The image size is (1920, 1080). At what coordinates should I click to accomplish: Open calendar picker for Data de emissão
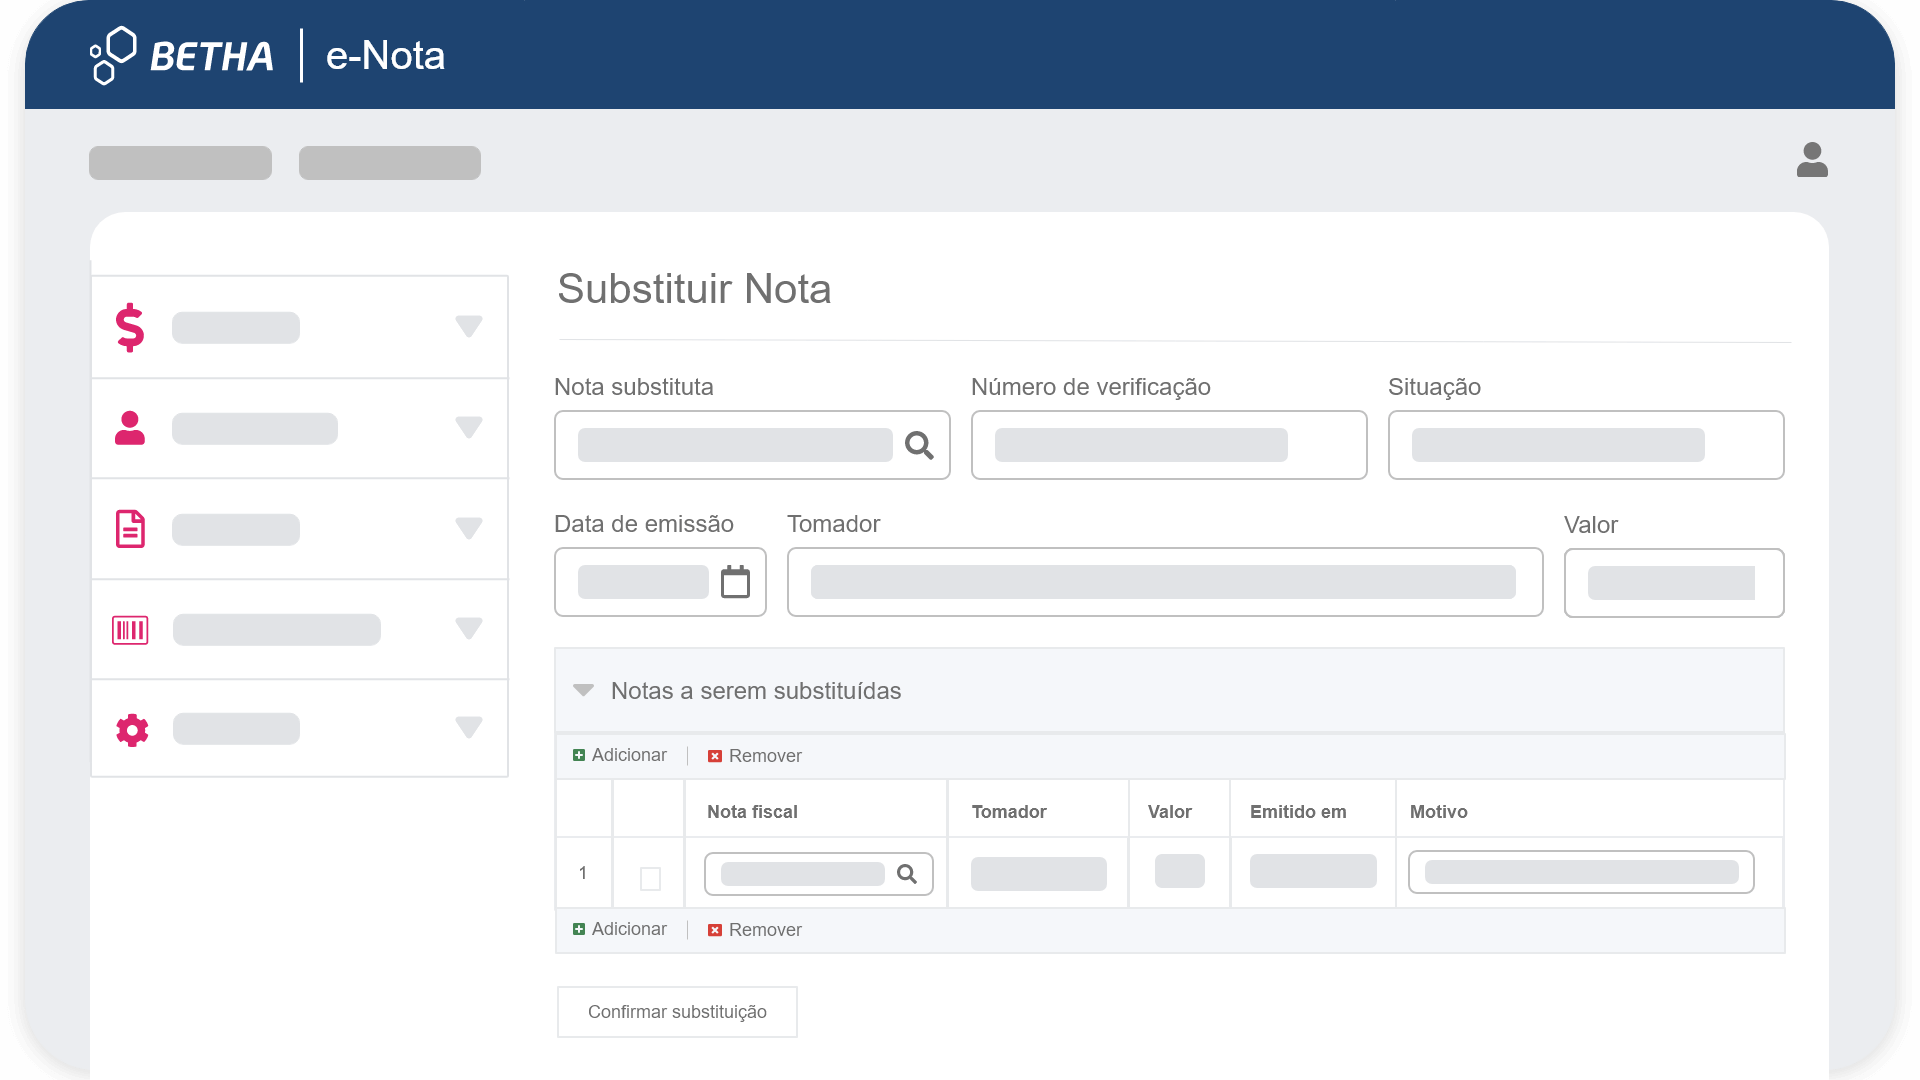click(x=735, y=582)
